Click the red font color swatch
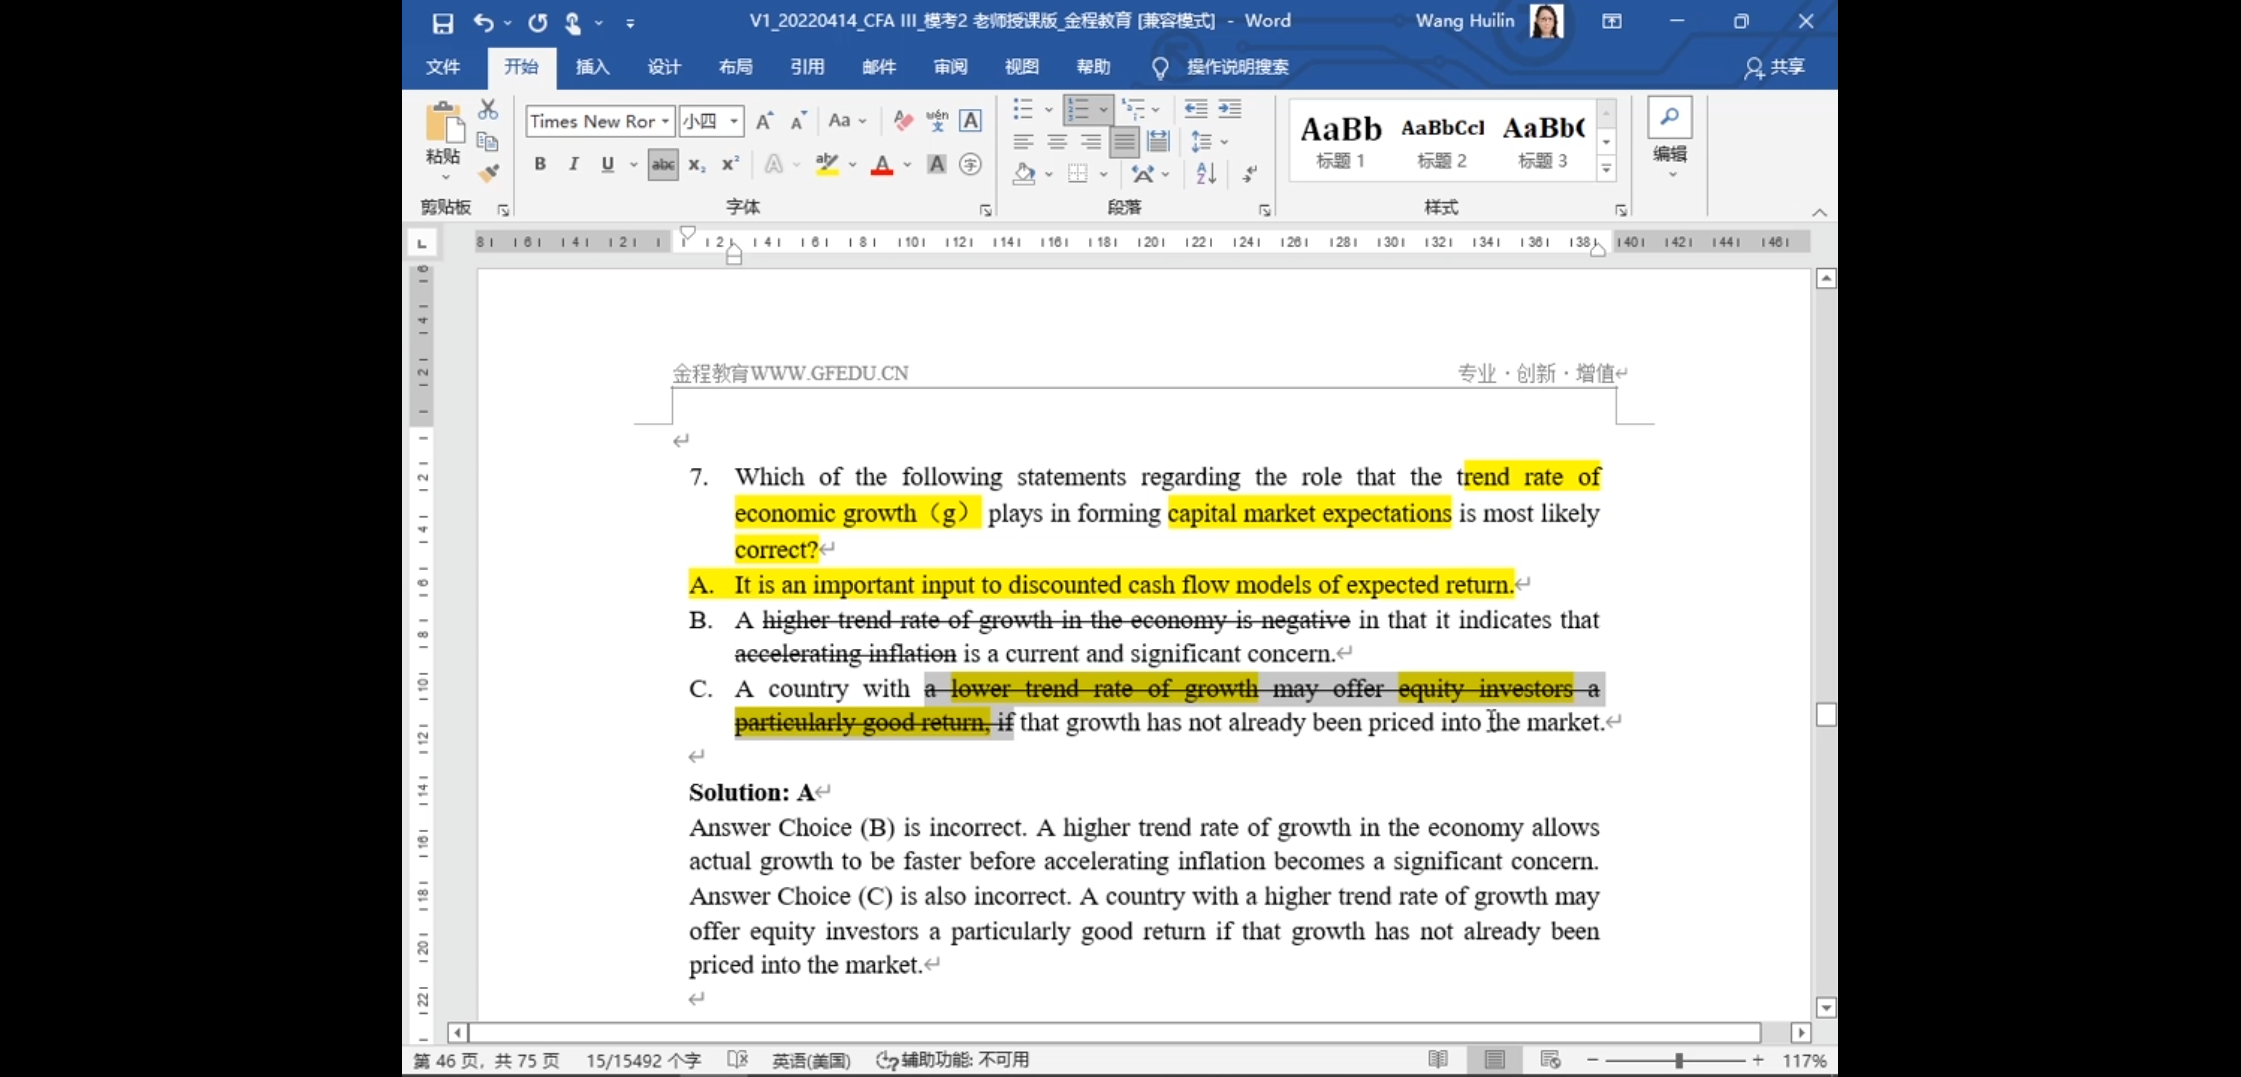 pyautogui.click(x=881, y=165)
